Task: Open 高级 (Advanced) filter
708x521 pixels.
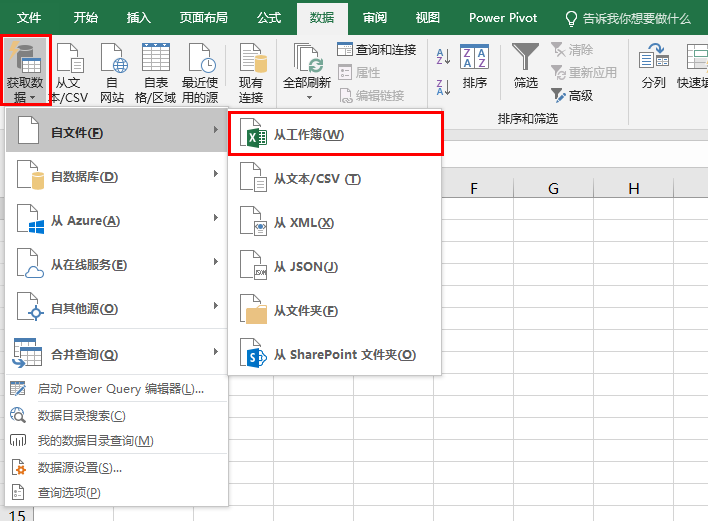Action: click(x=572, y=95)
